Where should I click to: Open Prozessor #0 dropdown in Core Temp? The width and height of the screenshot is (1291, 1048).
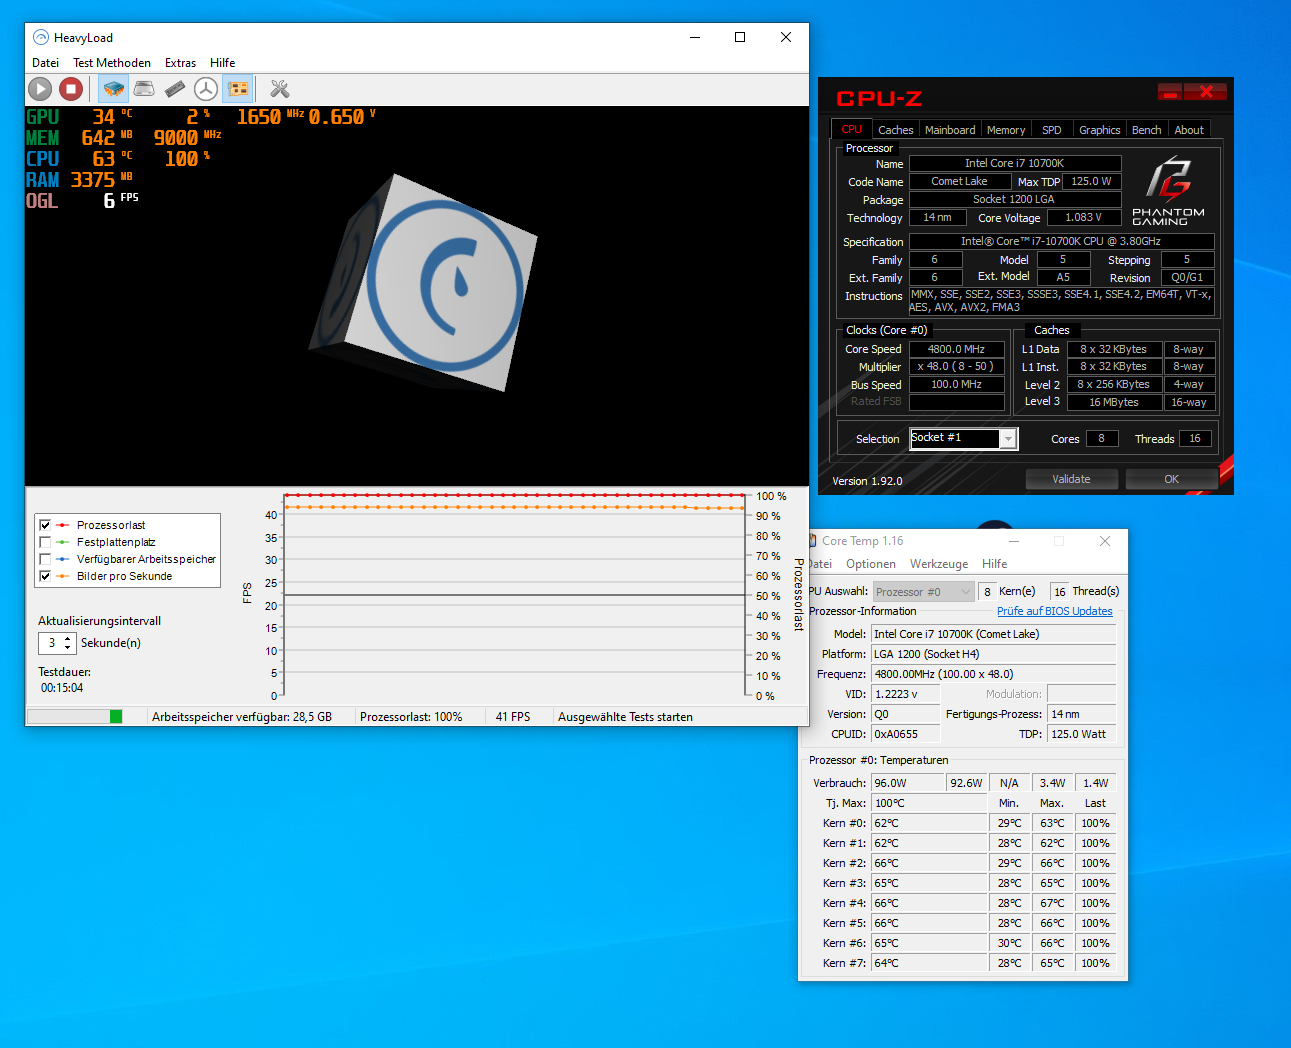coord(923,592)
